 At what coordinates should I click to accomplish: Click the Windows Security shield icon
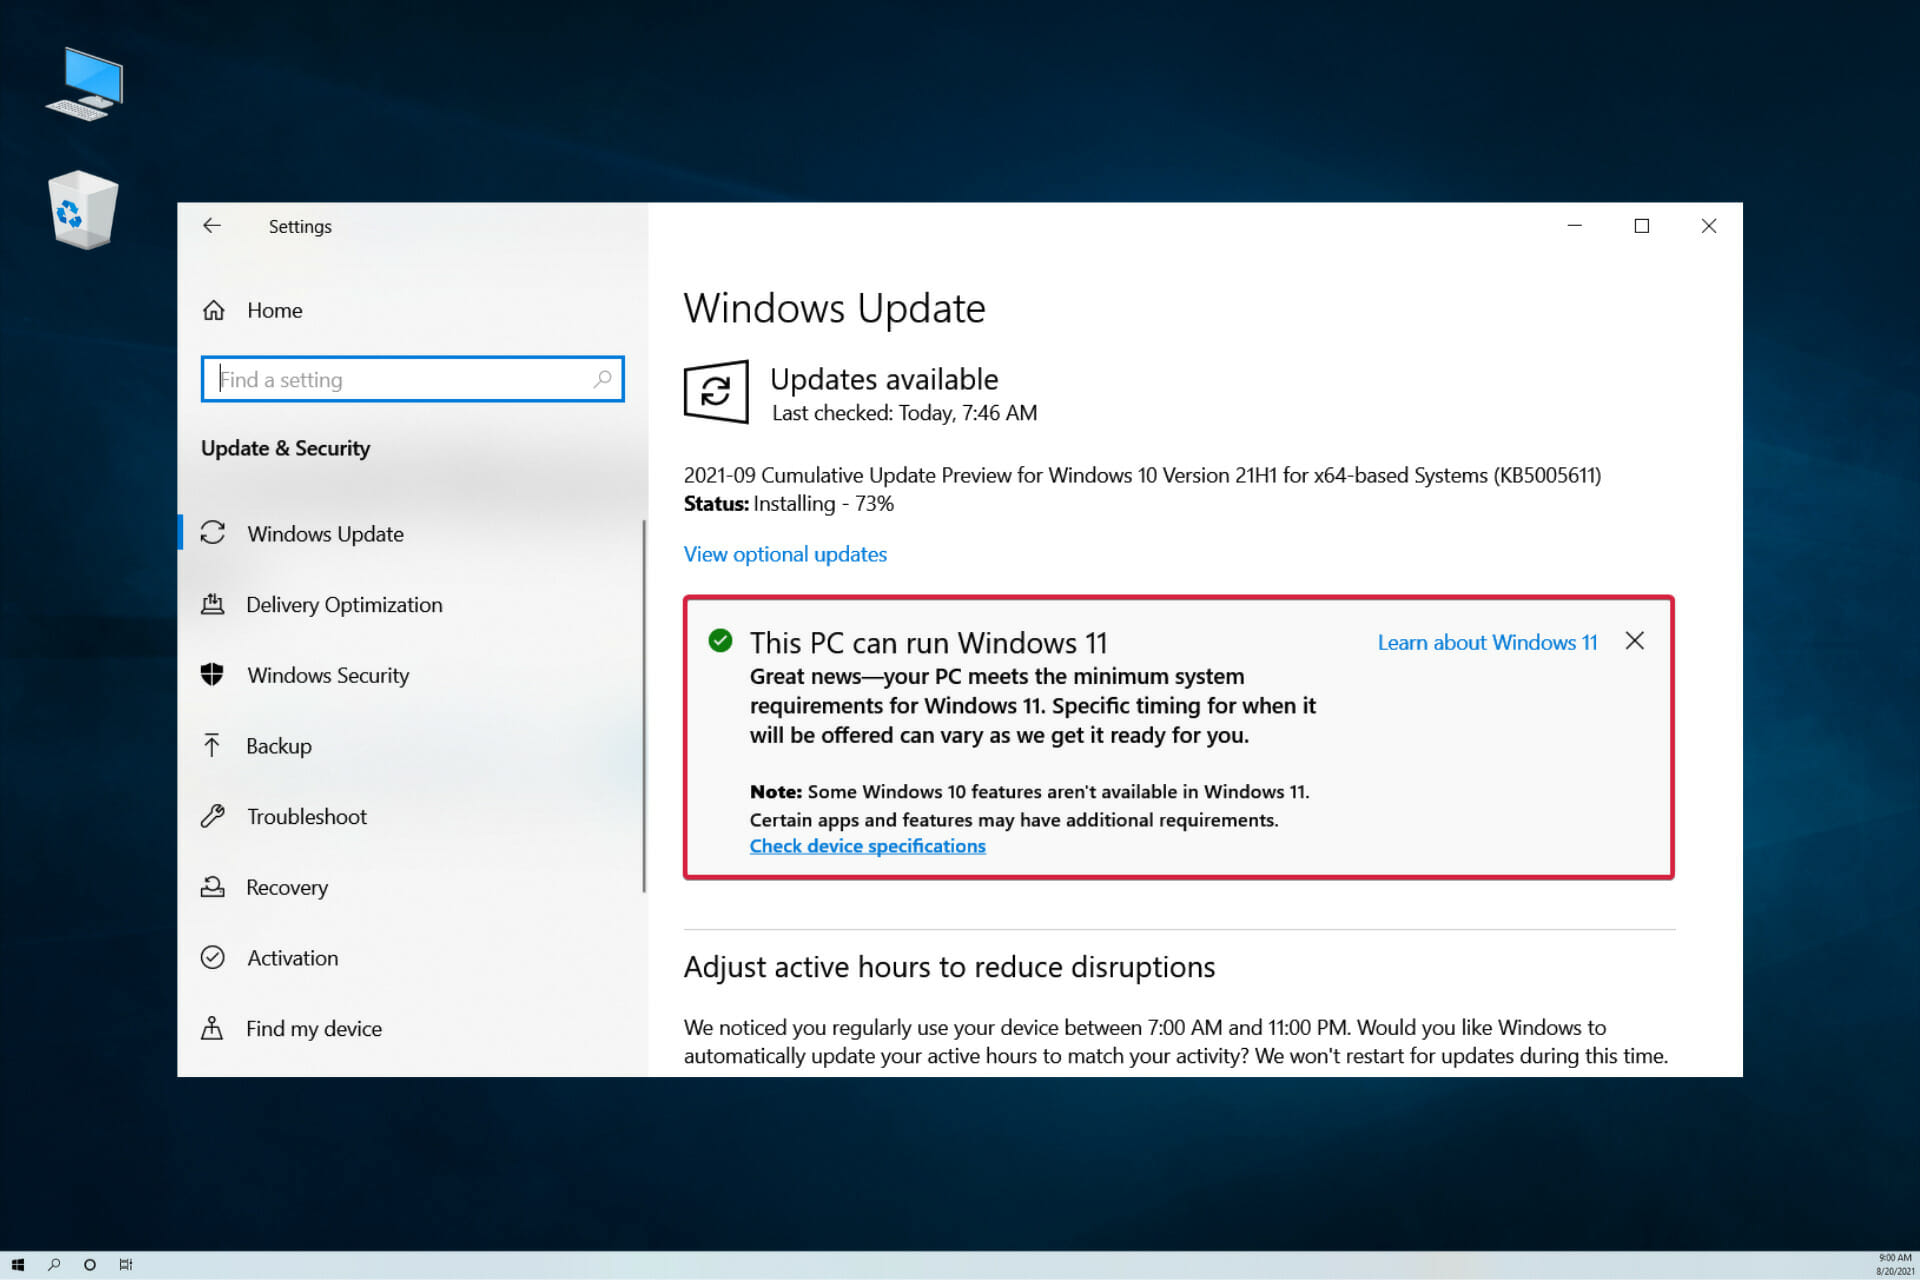point(212,674)
